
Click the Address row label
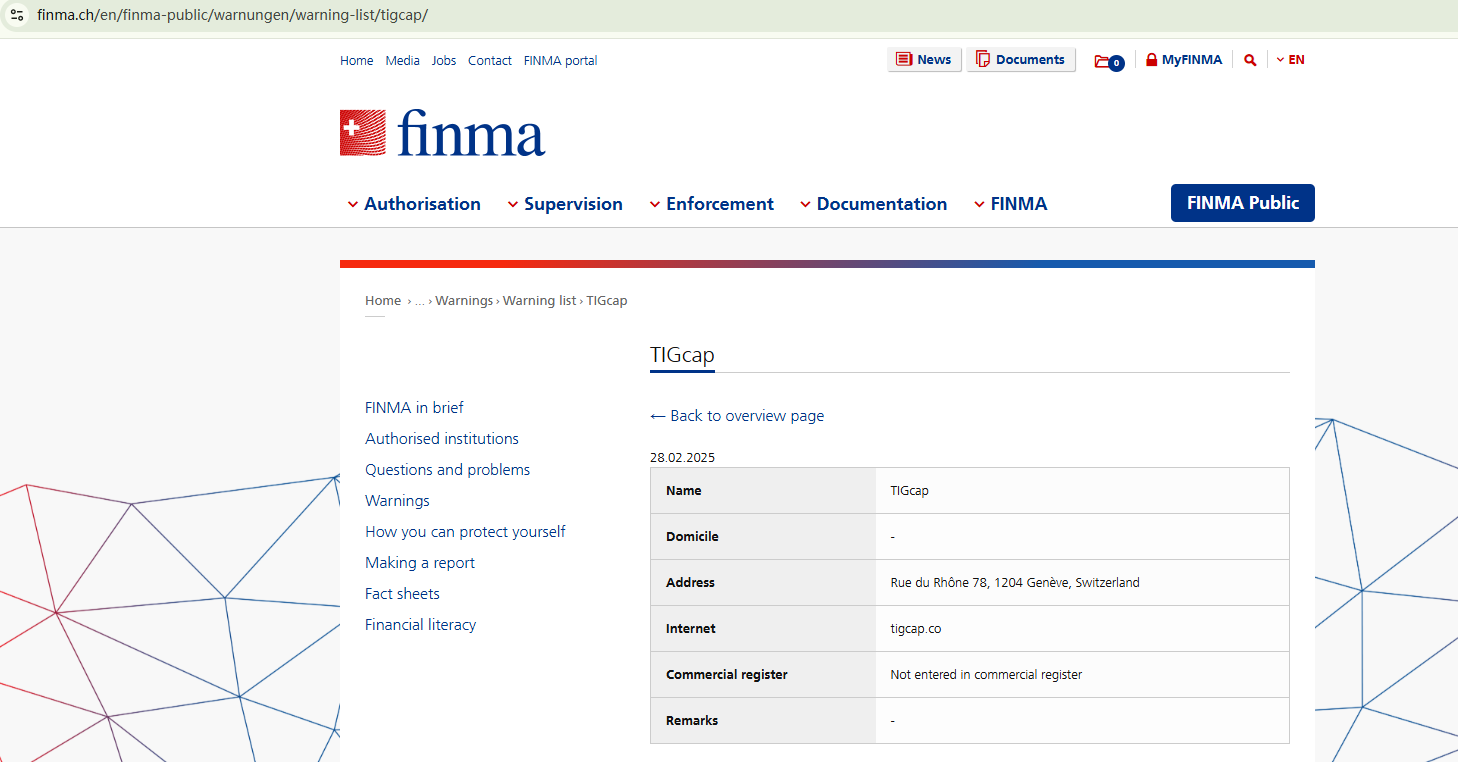(x=690, y=583)
